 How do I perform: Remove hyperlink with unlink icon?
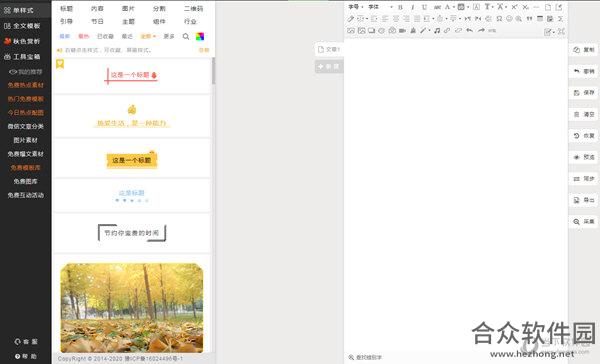[x=458, y=30]
